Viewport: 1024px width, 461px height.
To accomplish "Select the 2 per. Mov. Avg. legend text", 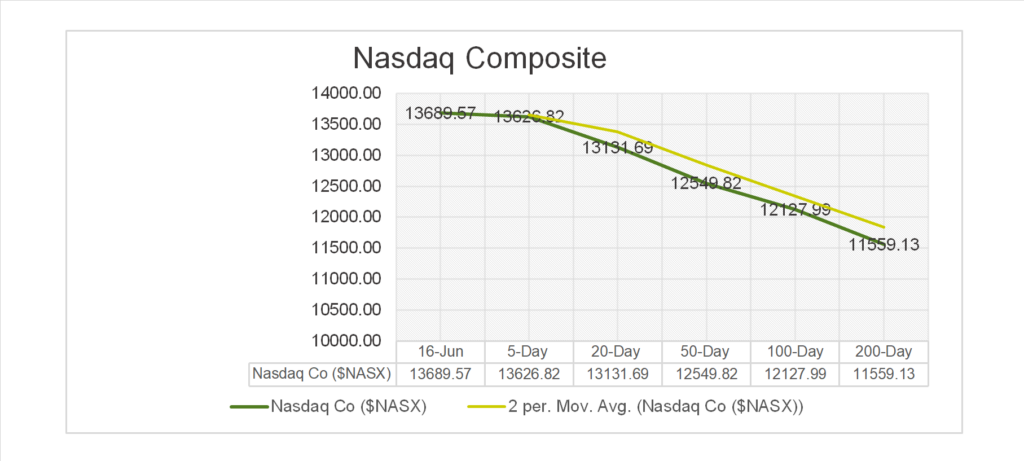I will [x=654, y=407].
